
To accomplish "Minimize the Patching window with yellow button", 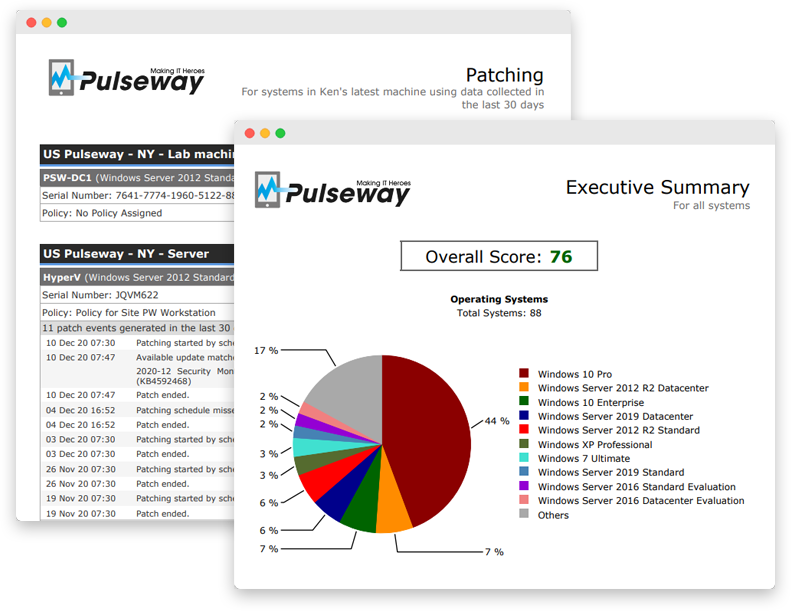I will (x=46, y=23).
